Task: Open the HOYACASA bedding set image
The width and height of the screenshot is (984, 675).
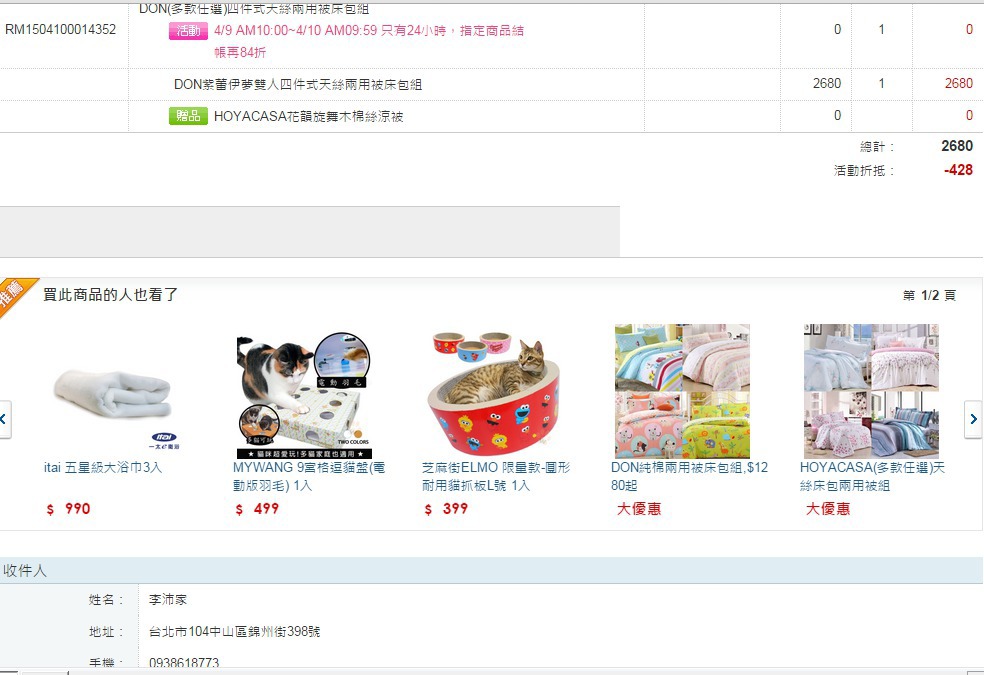Action: (871, 391)
